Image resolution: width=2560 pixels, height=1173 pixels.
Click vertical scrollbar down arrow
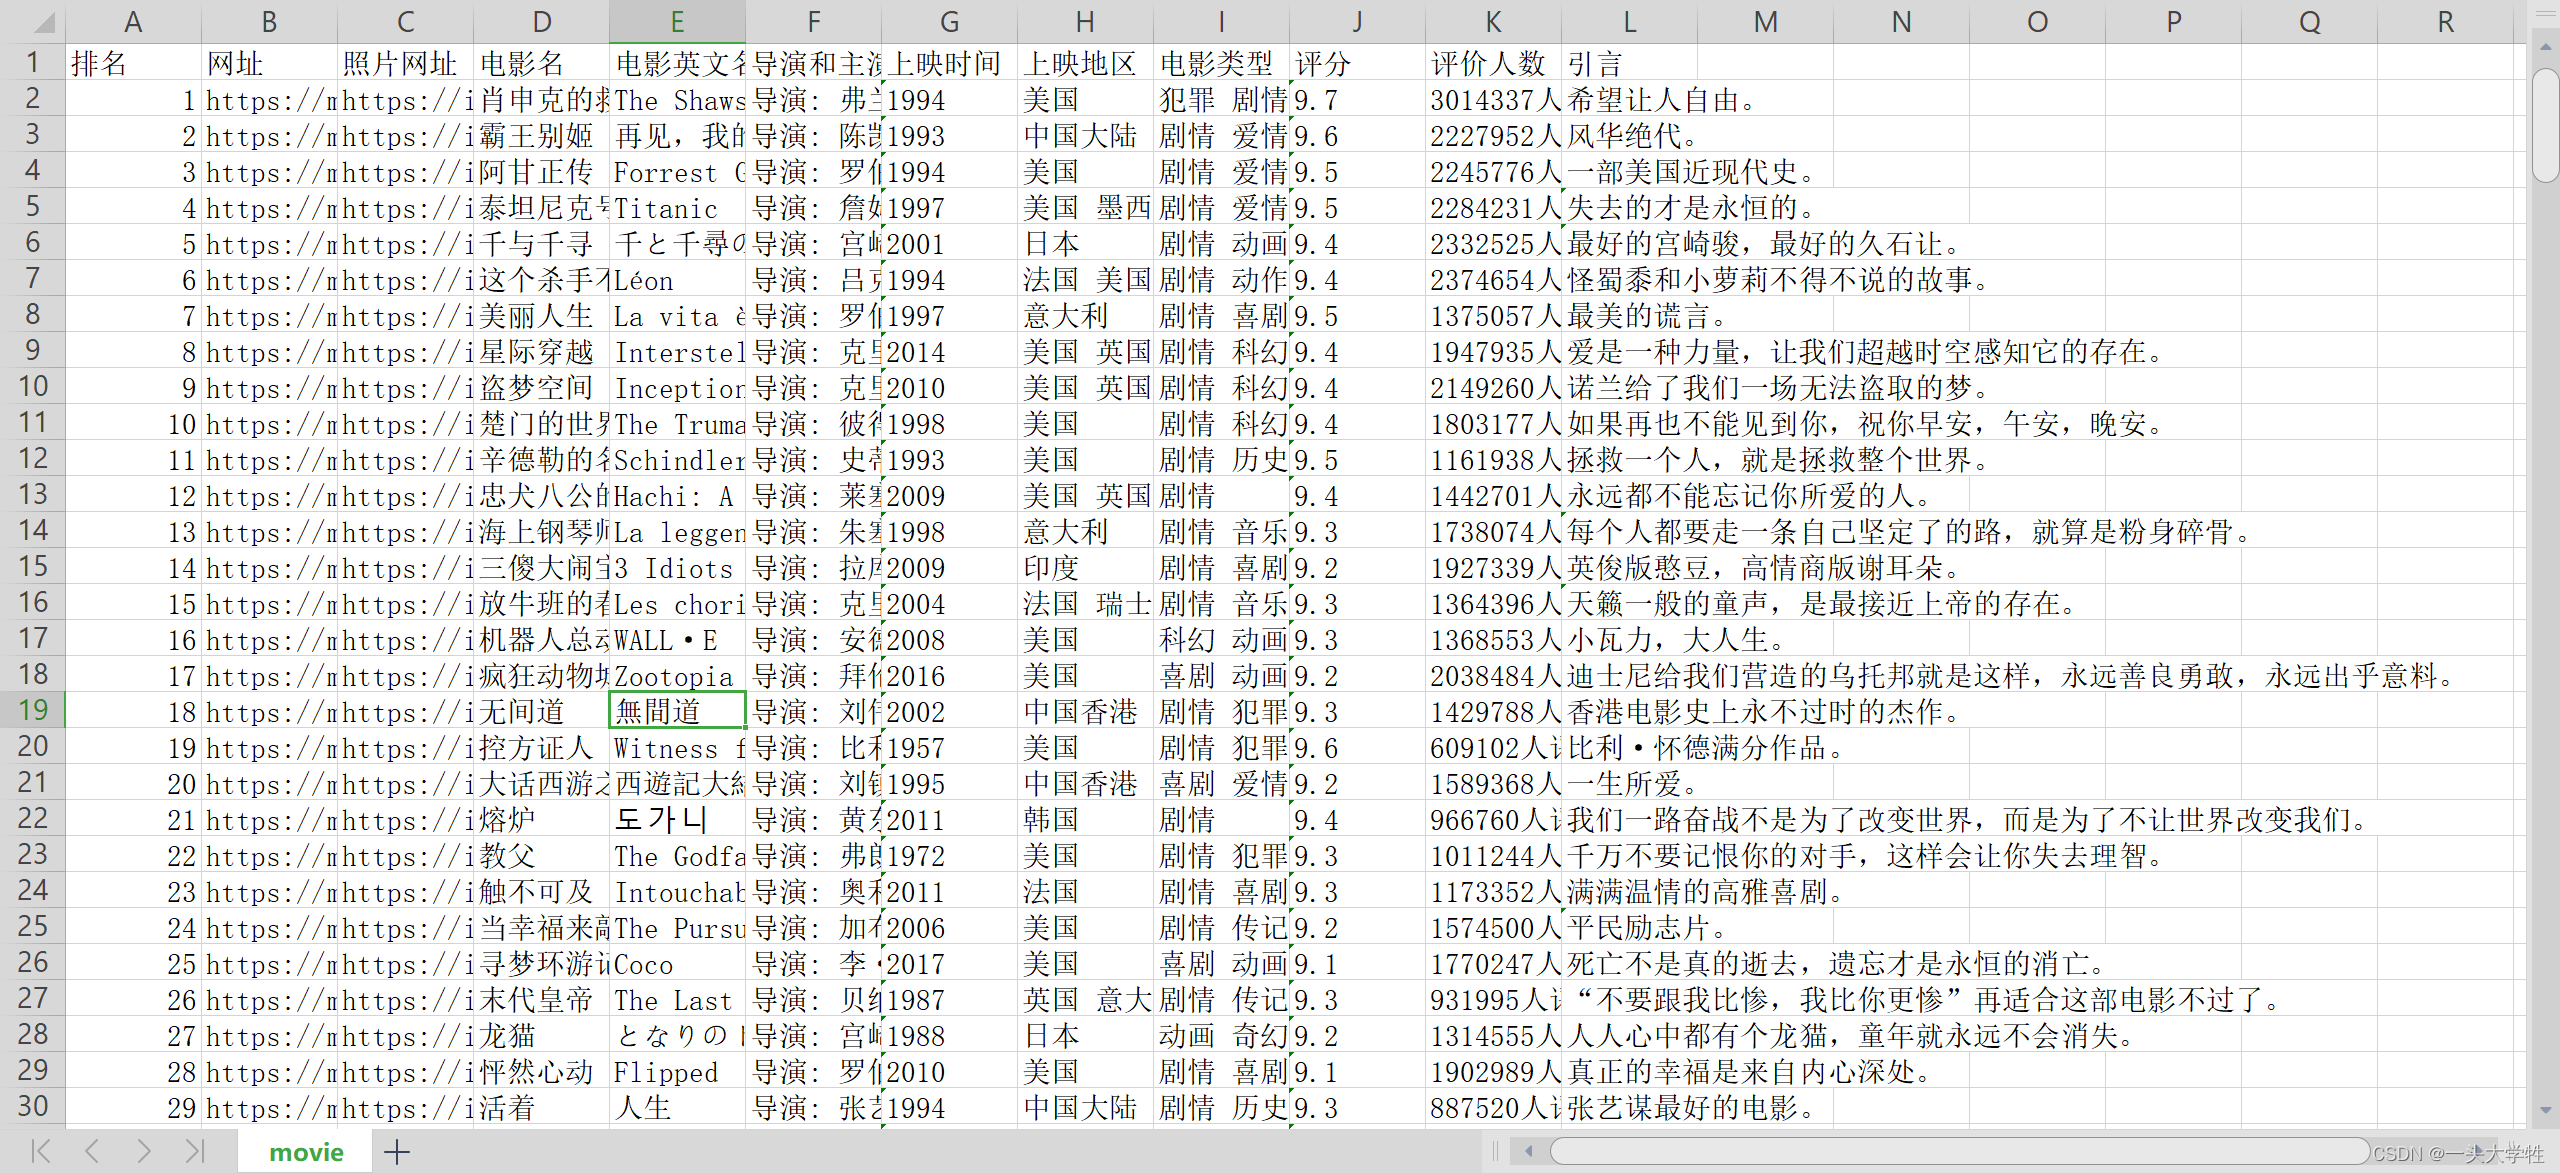[2545, 1110]
